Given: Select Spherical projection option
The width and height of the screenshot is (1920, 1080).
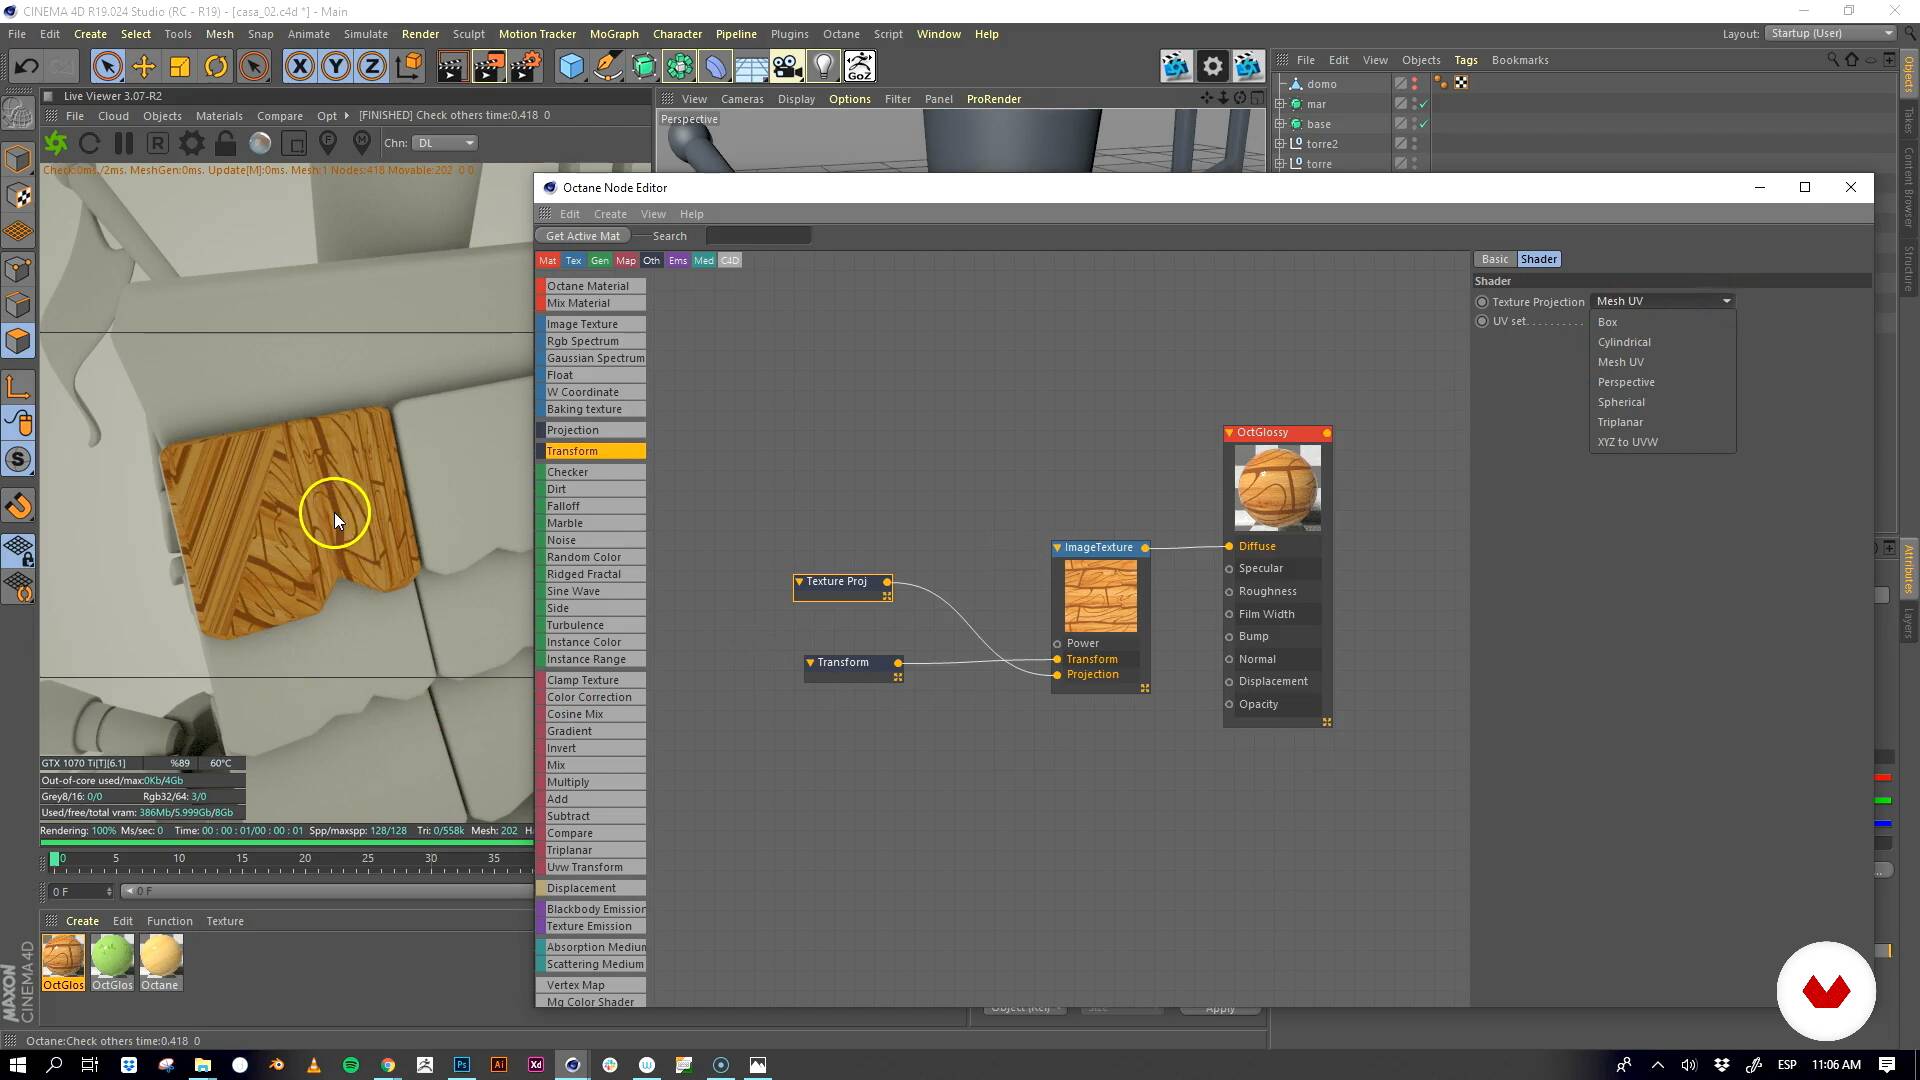Looking at the screenshot, I should tap(1662, 402).
